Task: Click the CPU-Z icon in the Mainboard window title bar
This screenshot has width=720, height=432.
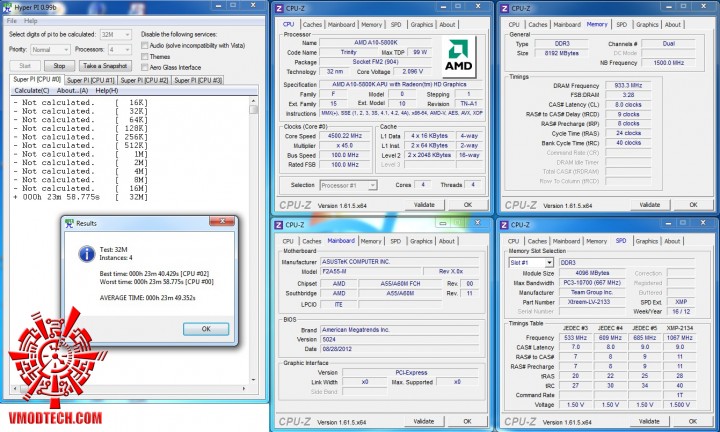Action: [278, 224]
